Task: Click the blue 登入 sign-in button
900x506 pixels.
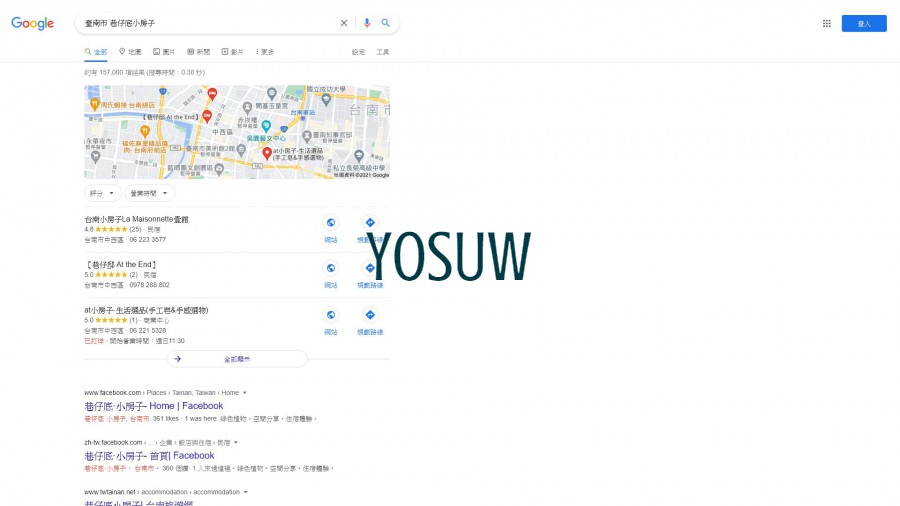Action: tap(864, 23)
